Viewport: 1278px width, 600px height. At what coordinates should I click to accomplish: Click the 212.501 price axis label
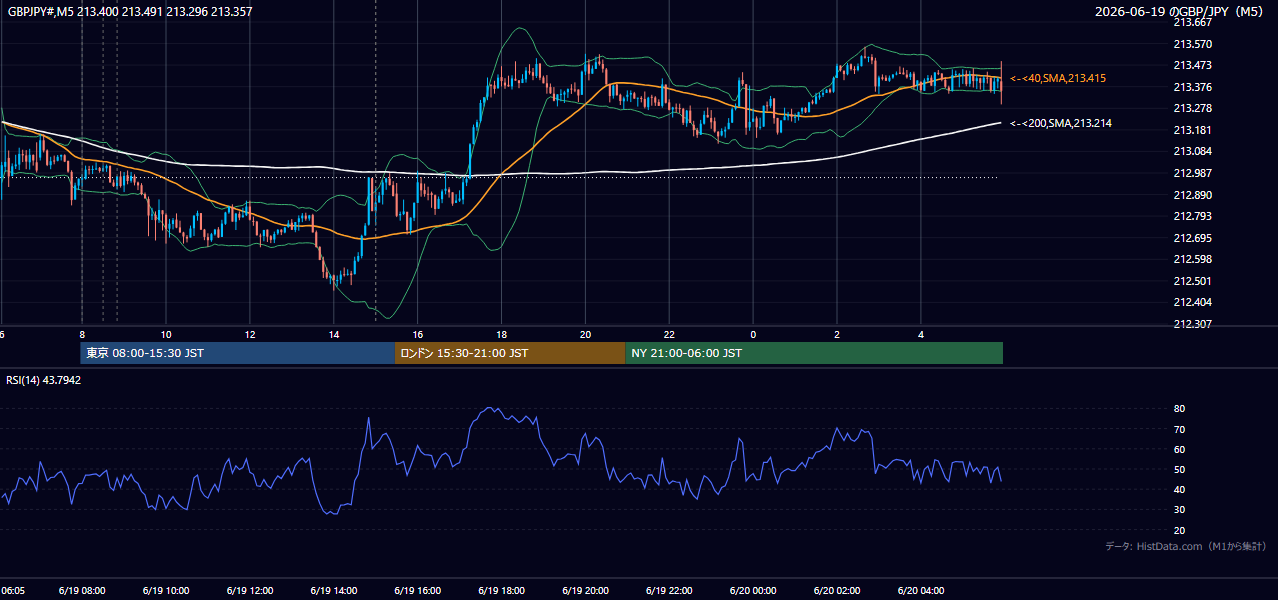(x=1192, y=281)
